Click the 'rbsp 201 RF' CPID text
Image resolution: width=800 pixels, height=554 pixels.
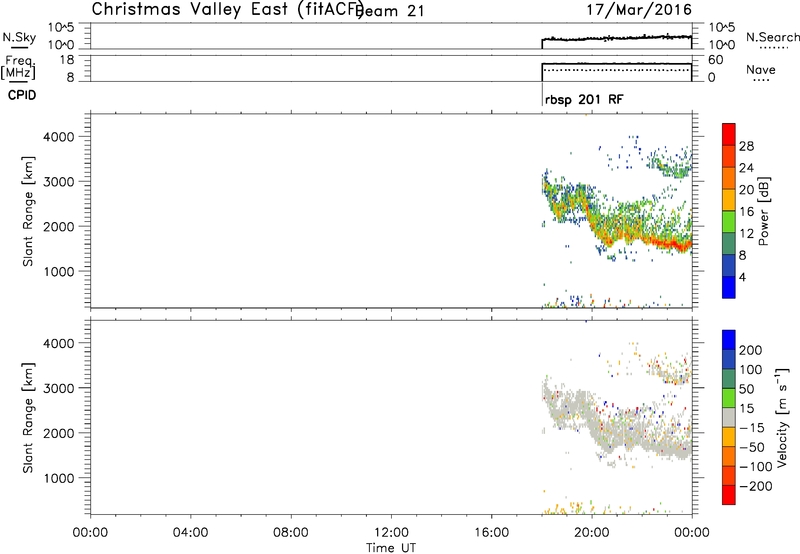584,99
